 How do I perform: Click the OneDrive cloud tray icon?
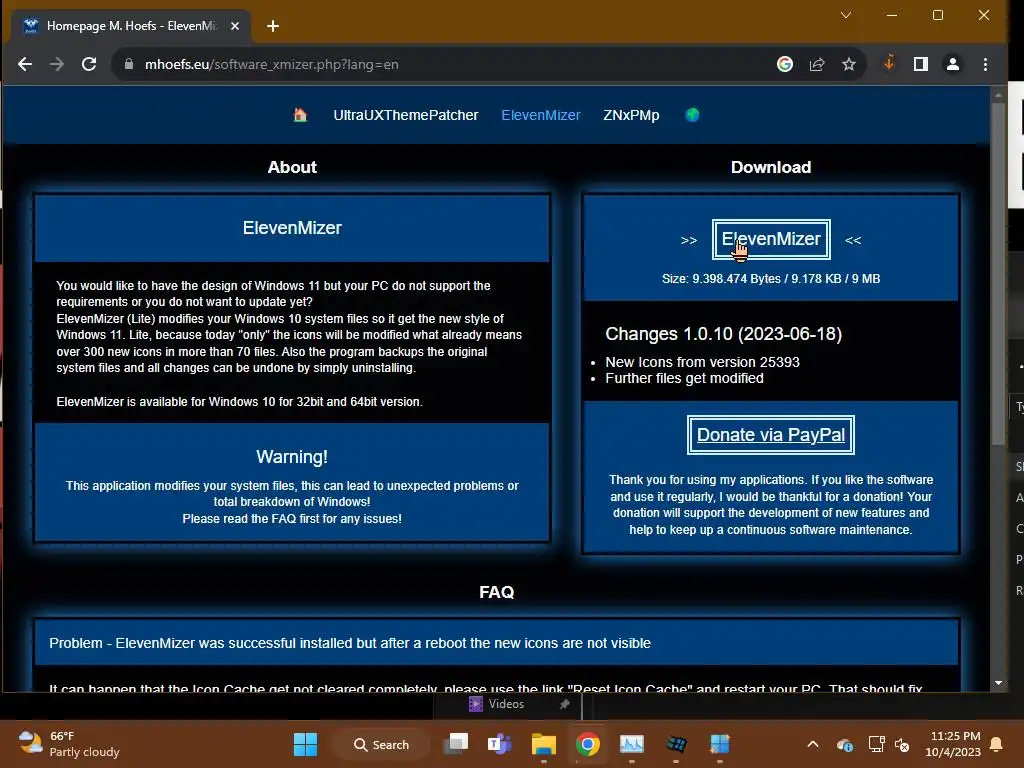tap(844, 744)
